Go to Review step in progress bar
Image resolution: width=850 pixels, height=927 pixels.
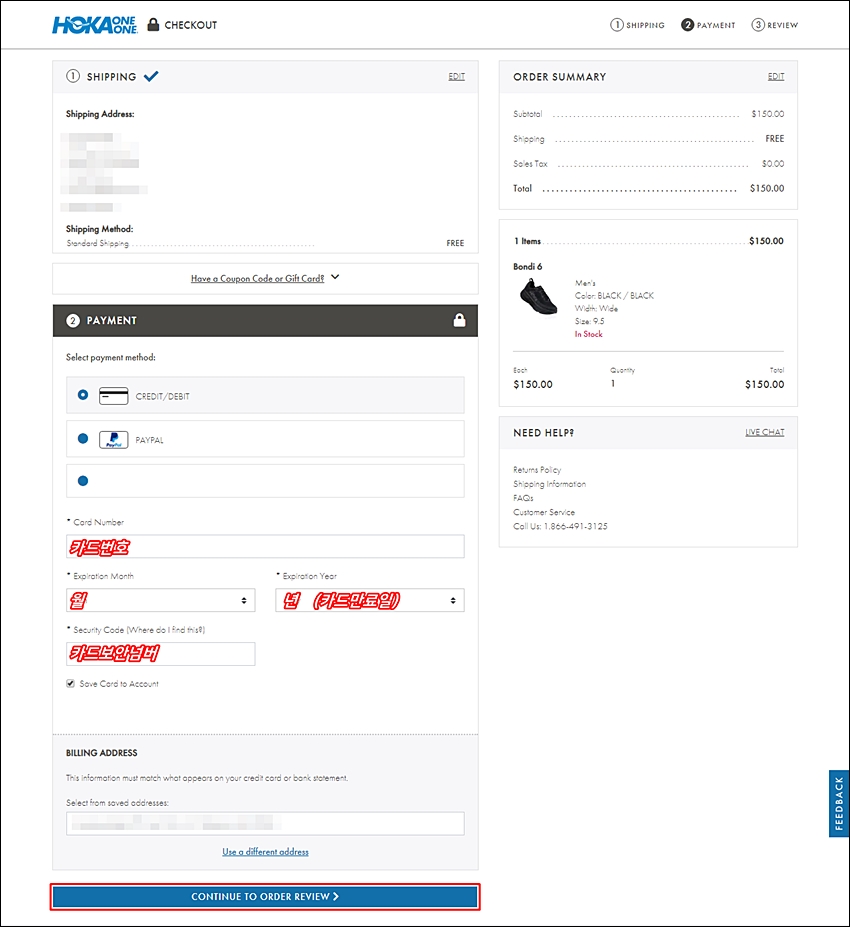(x=775, y=25)
